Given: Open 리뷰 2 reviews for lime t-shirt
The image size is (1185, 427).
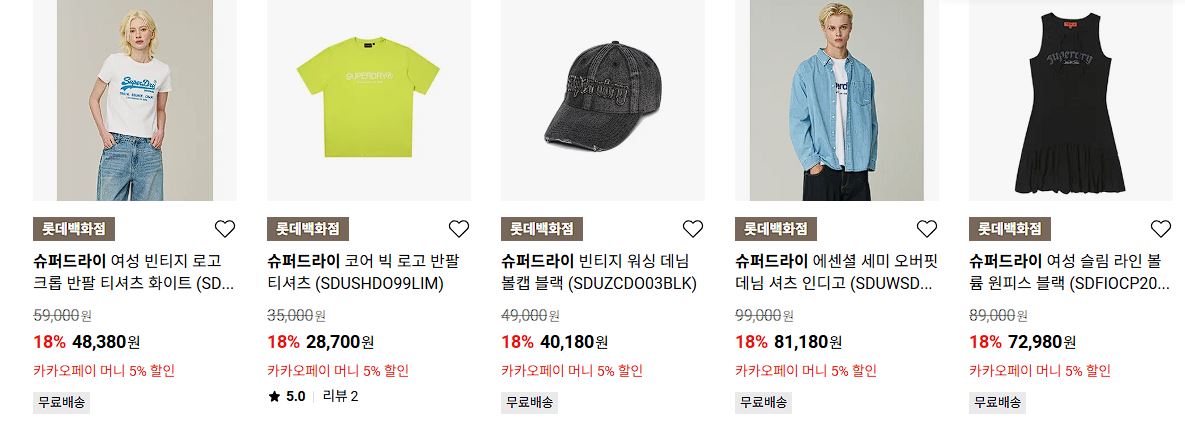Looking at the screenshot, I should pyautogui.click(x=340, y=396).
